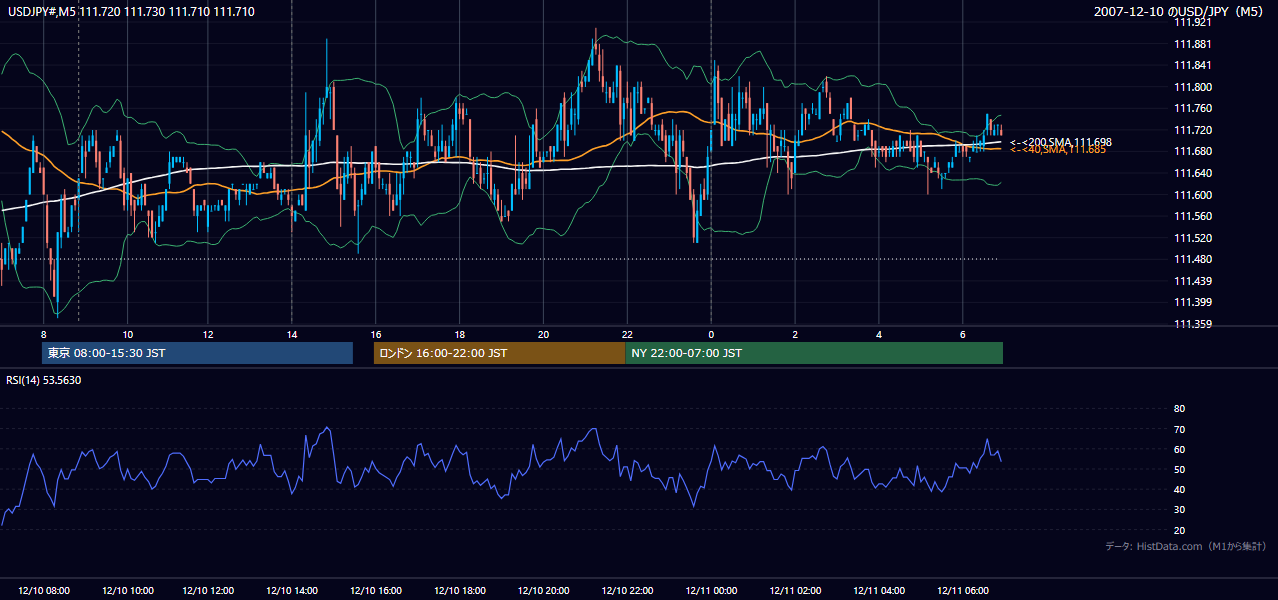The width and height of the screenshot is (1278, 600).
Task: Click the HistData.com data source credit
Action: pyautogui.click(x=1186, y=546)
